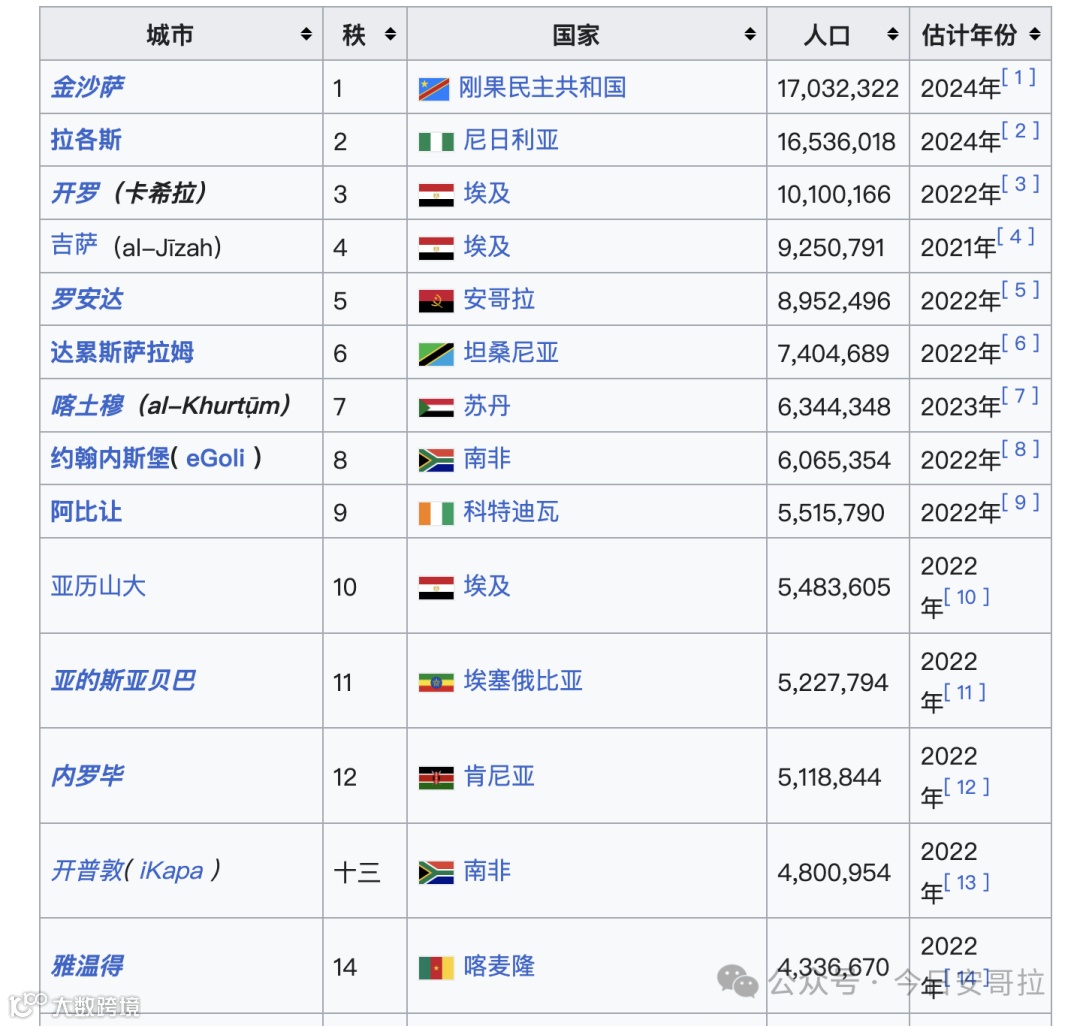Open citation reference [9]
The width and height of the screenshot is (1080, 1026).
click(1020, 502)
